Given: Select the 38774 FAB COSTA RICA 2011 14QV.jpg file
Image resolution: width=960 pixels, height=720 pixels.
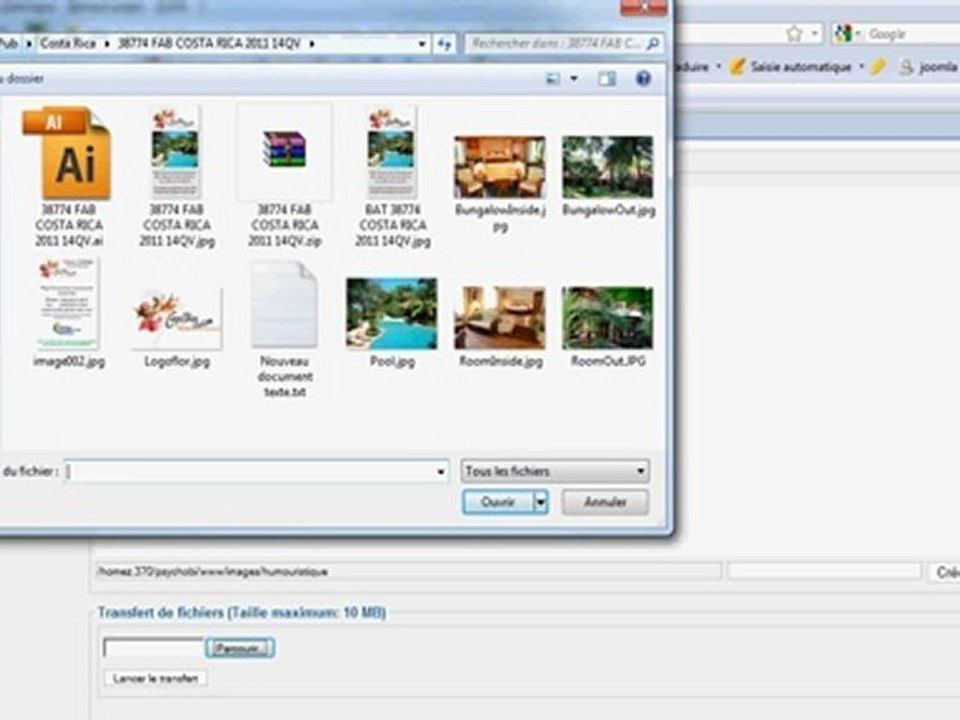Looking at the screenshot, I should point(177,176).
